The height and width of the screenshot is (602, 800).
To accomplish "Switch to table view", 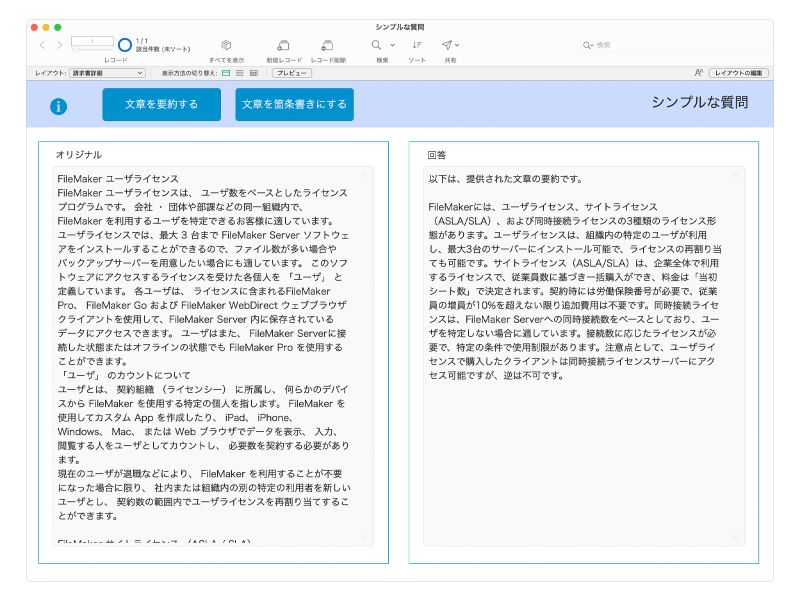I will (x=254, y=73).
